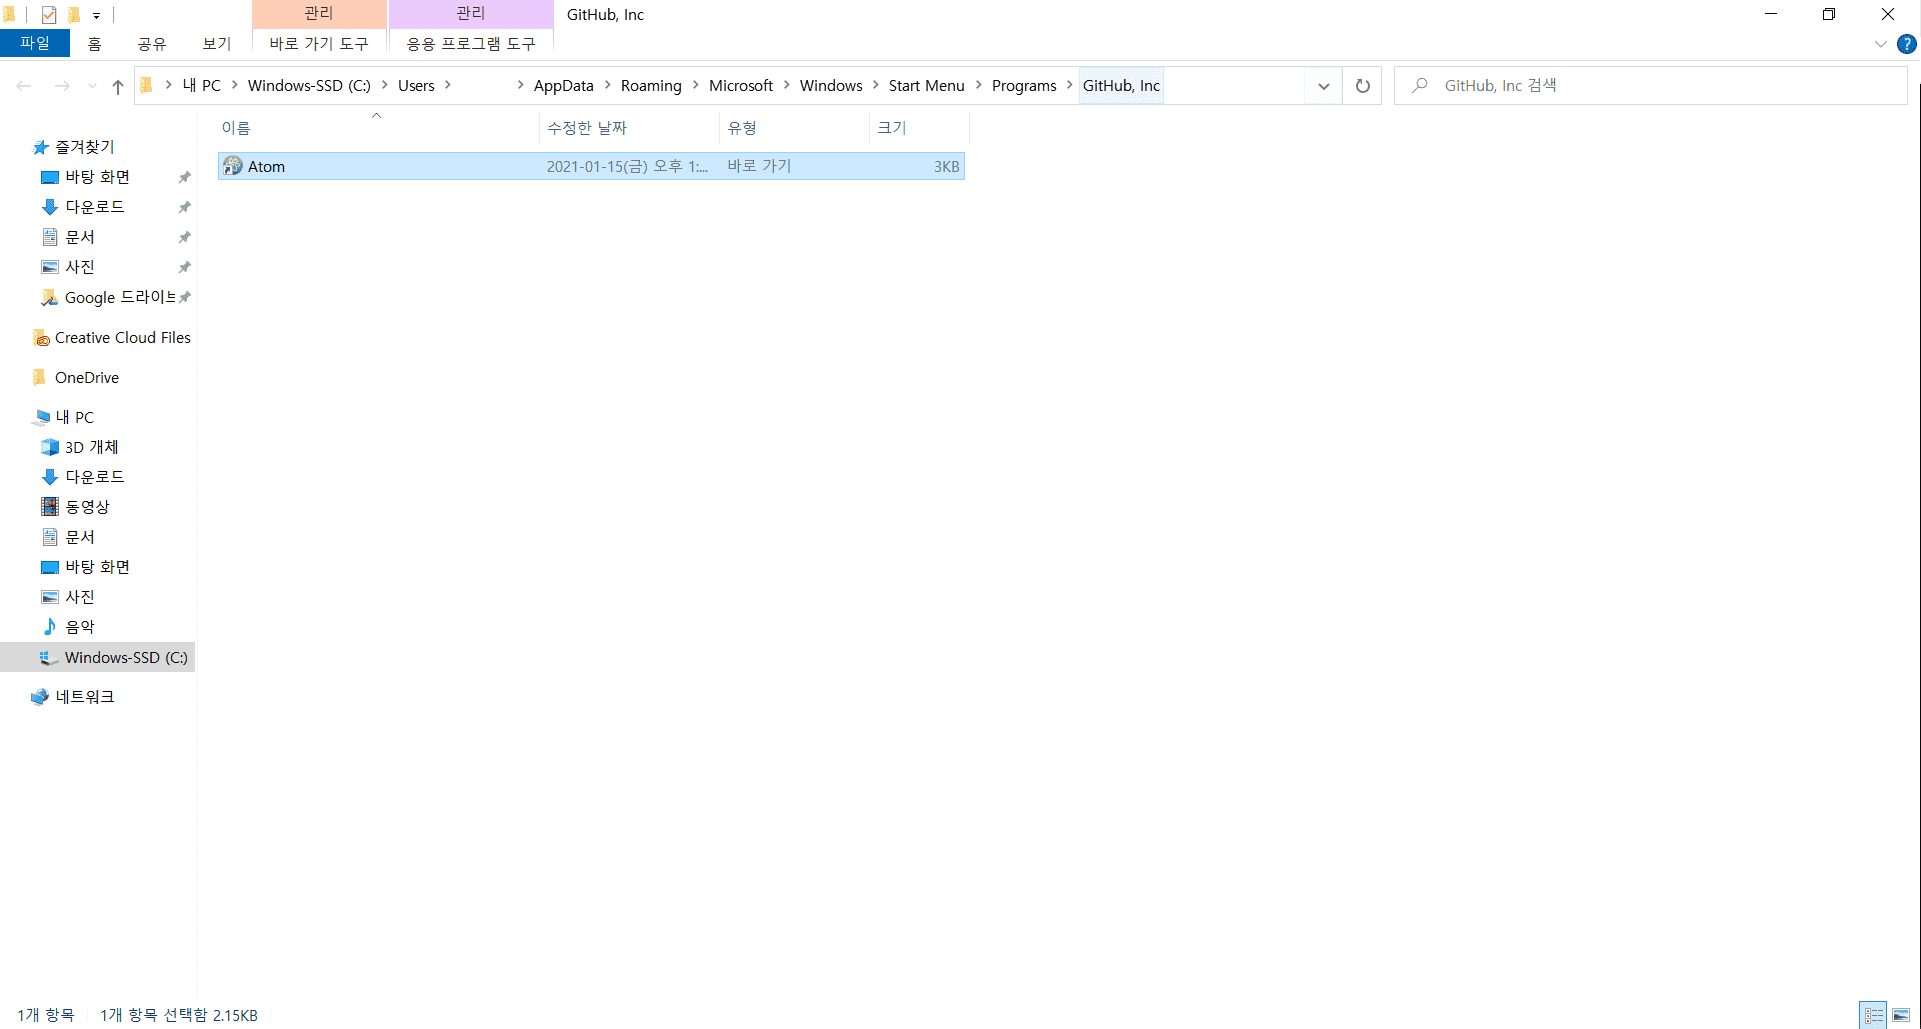Viewport: 1921px width, 1029px height.
Task: Click the 다운로드 arrow icon under 내 PC
Action: [50, 477]
